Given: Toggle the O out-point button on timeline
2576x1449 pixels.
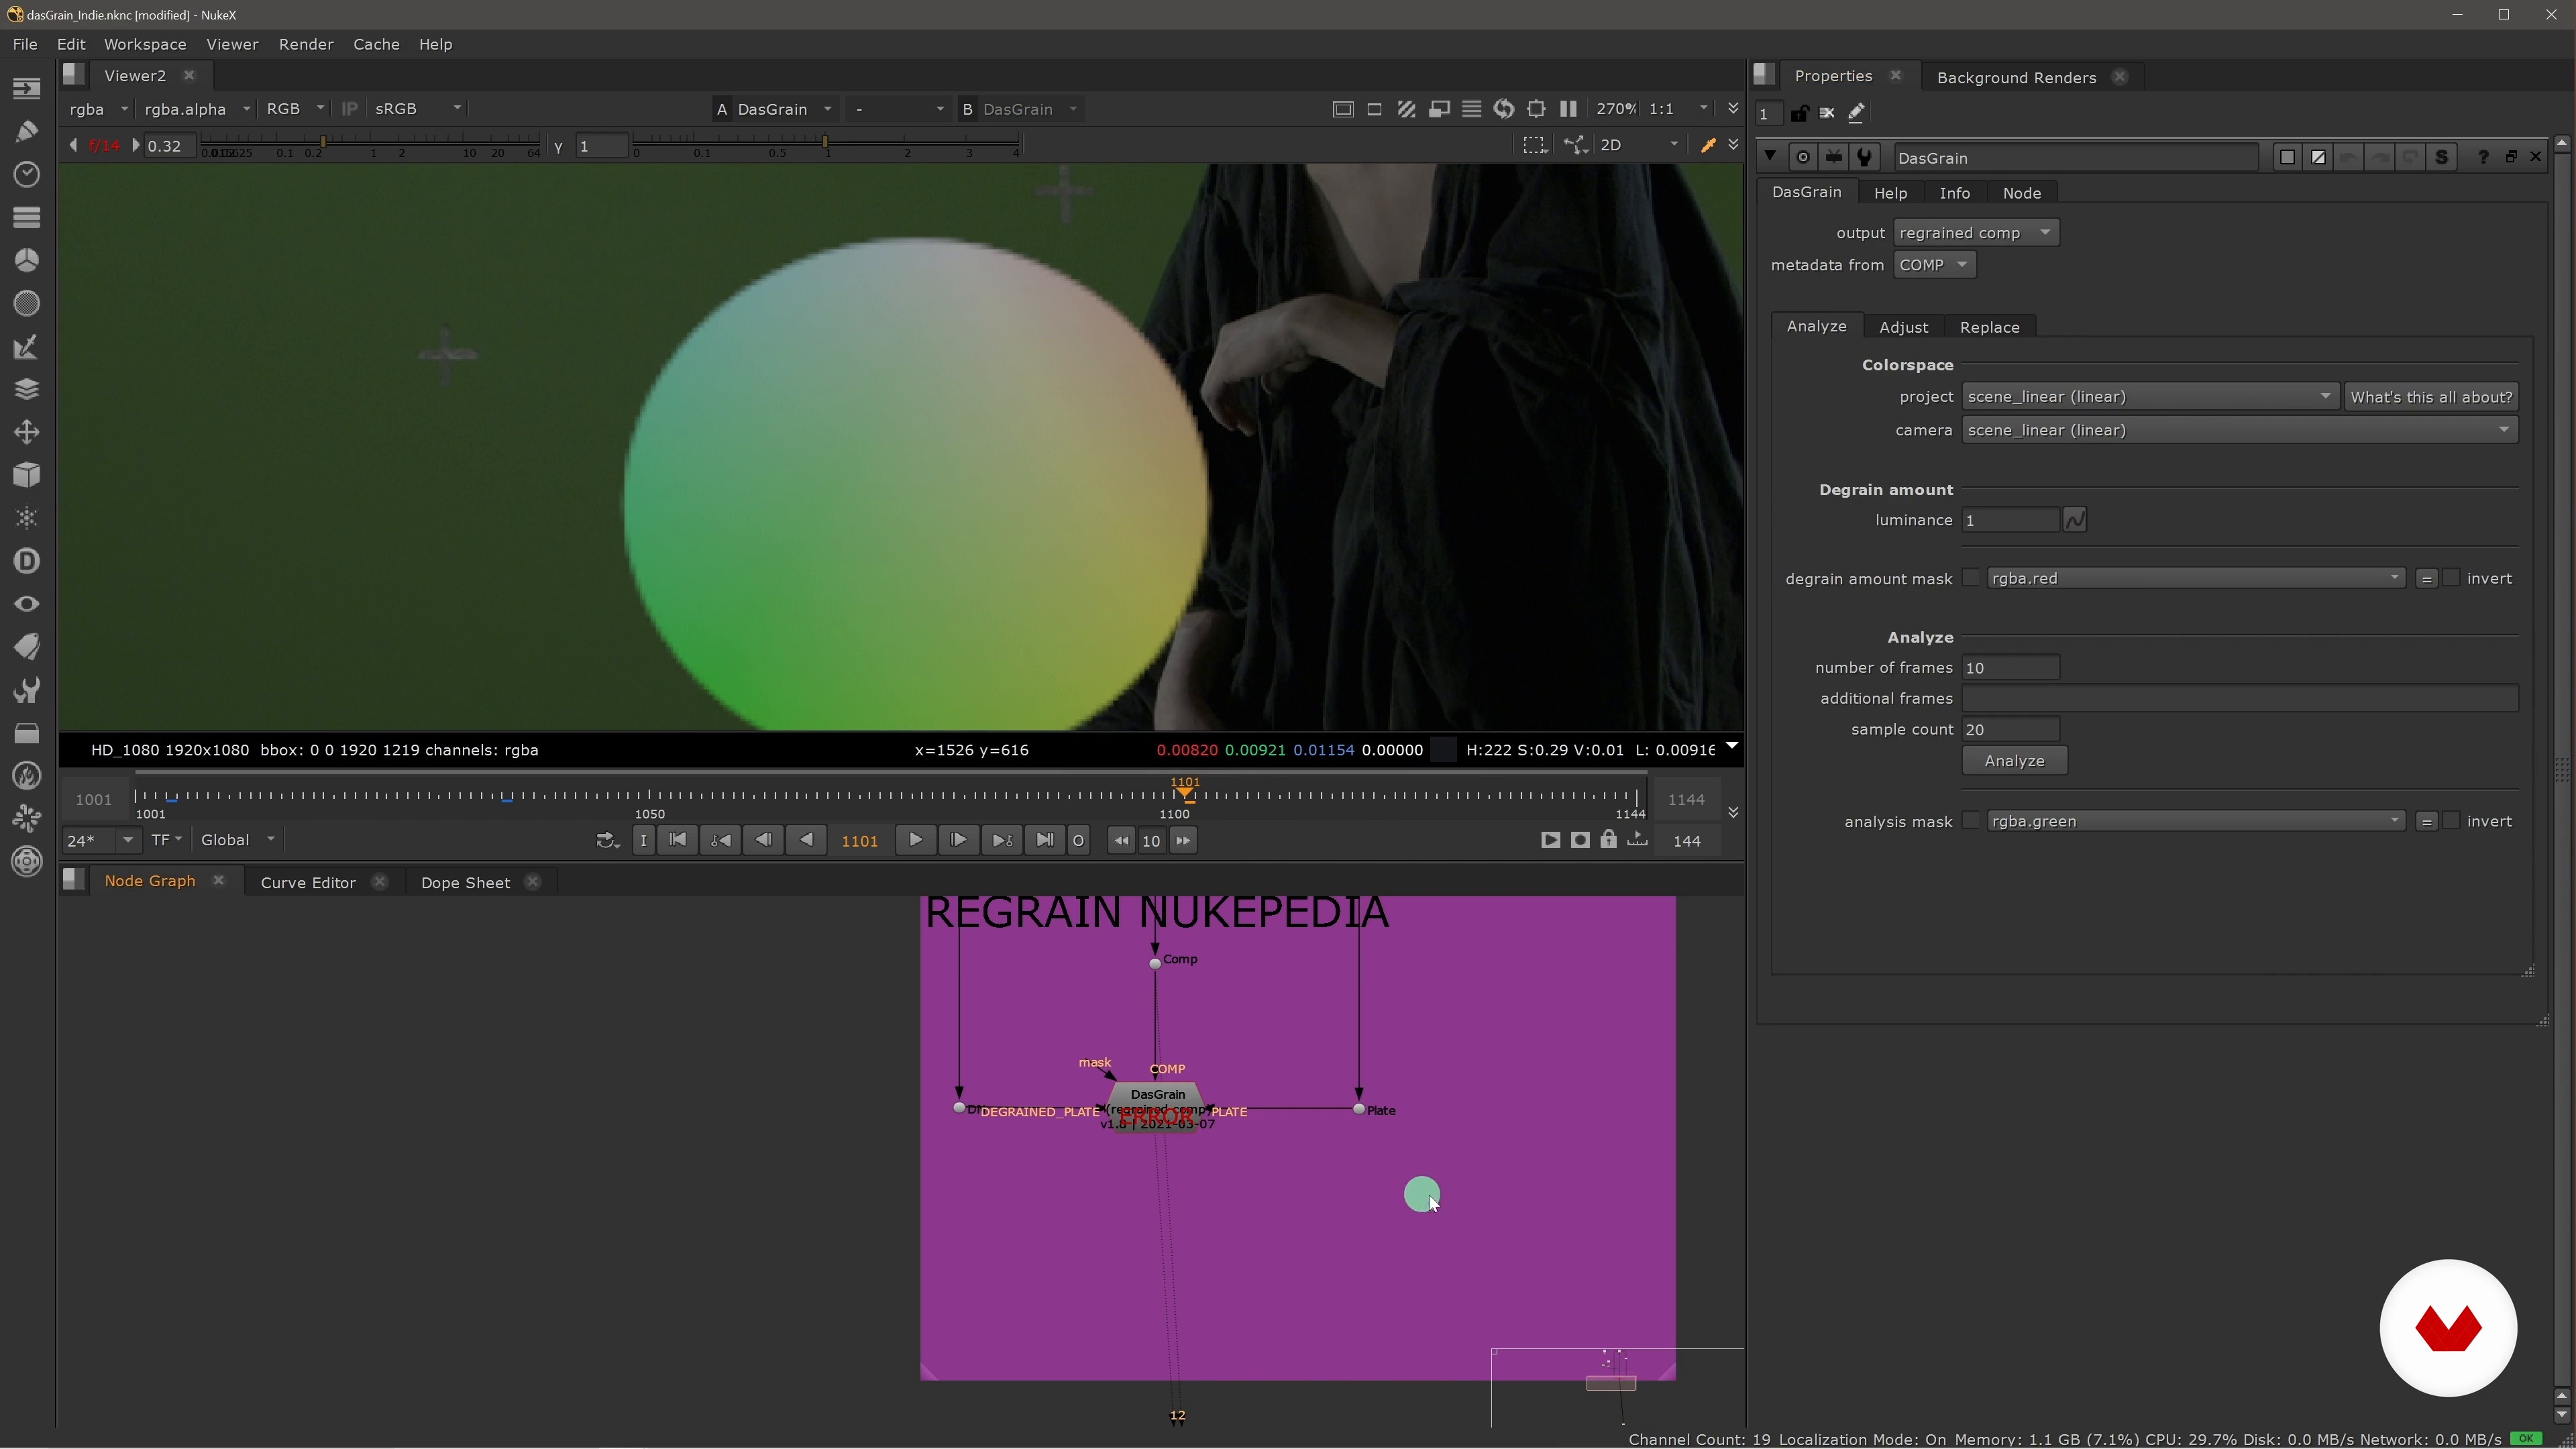Looking at the screenshot, I should (1078, 841).
